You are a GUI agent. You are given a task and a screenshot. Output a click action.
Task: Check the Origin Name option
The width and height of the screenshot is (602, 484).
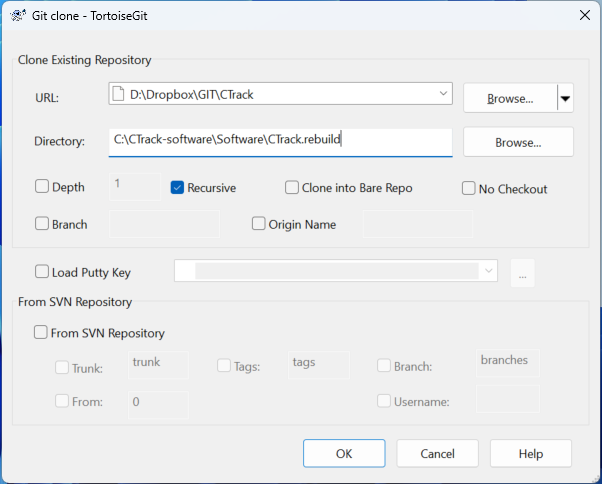pyautogui.click(x=259, y=224)
